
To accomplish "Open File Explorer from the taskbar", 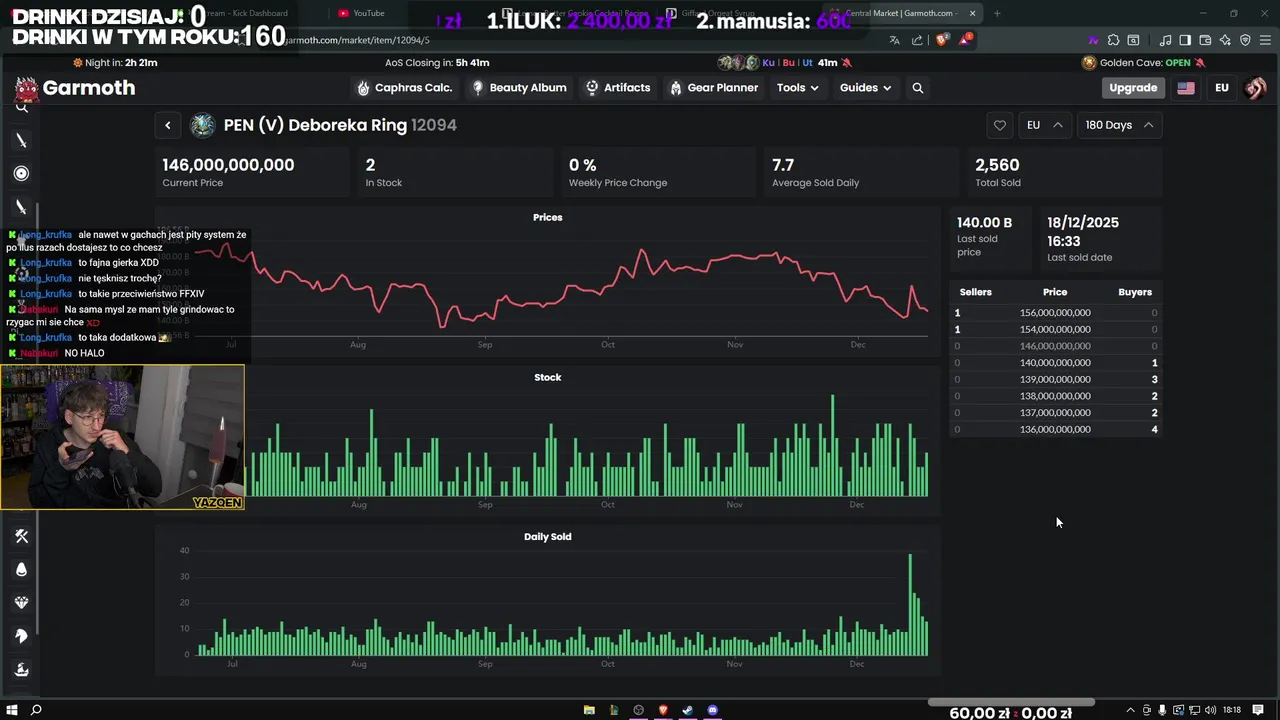I will pyautogui.click(x=589, y=710).
